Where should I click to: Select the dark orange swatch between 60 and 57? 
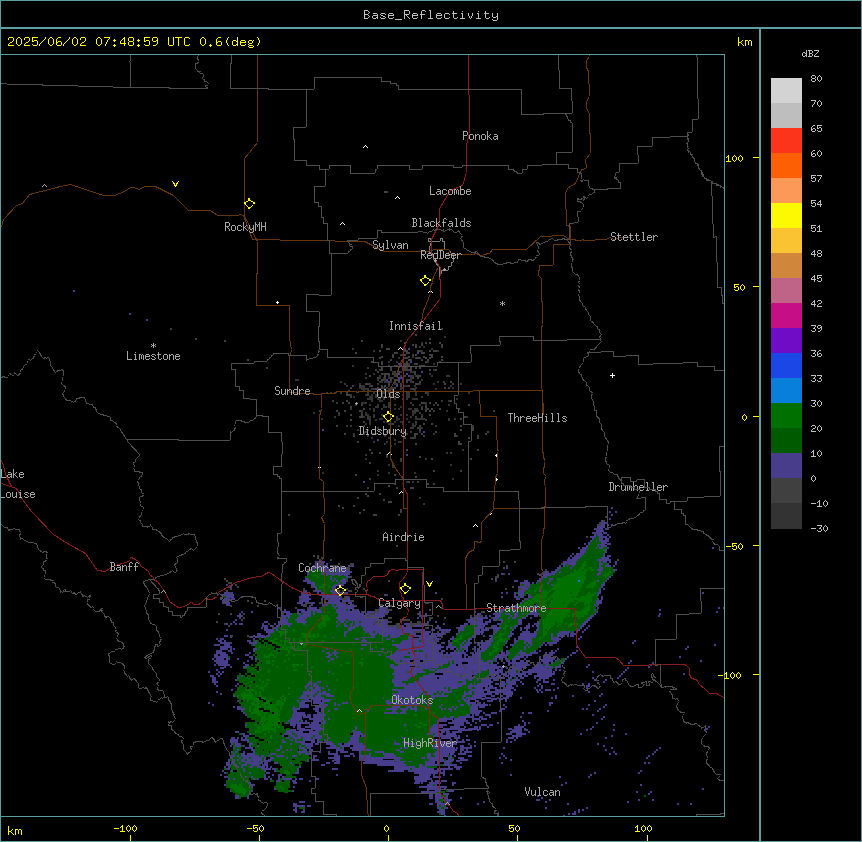click(786, 165)
